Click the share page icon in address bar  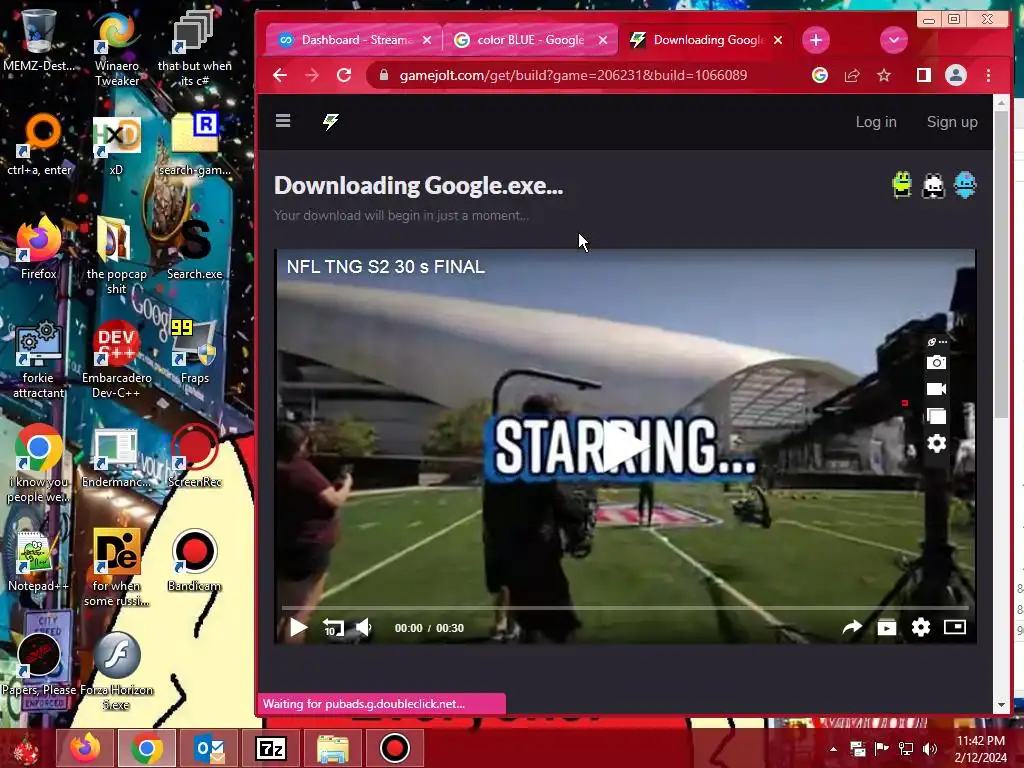(852, 75)
